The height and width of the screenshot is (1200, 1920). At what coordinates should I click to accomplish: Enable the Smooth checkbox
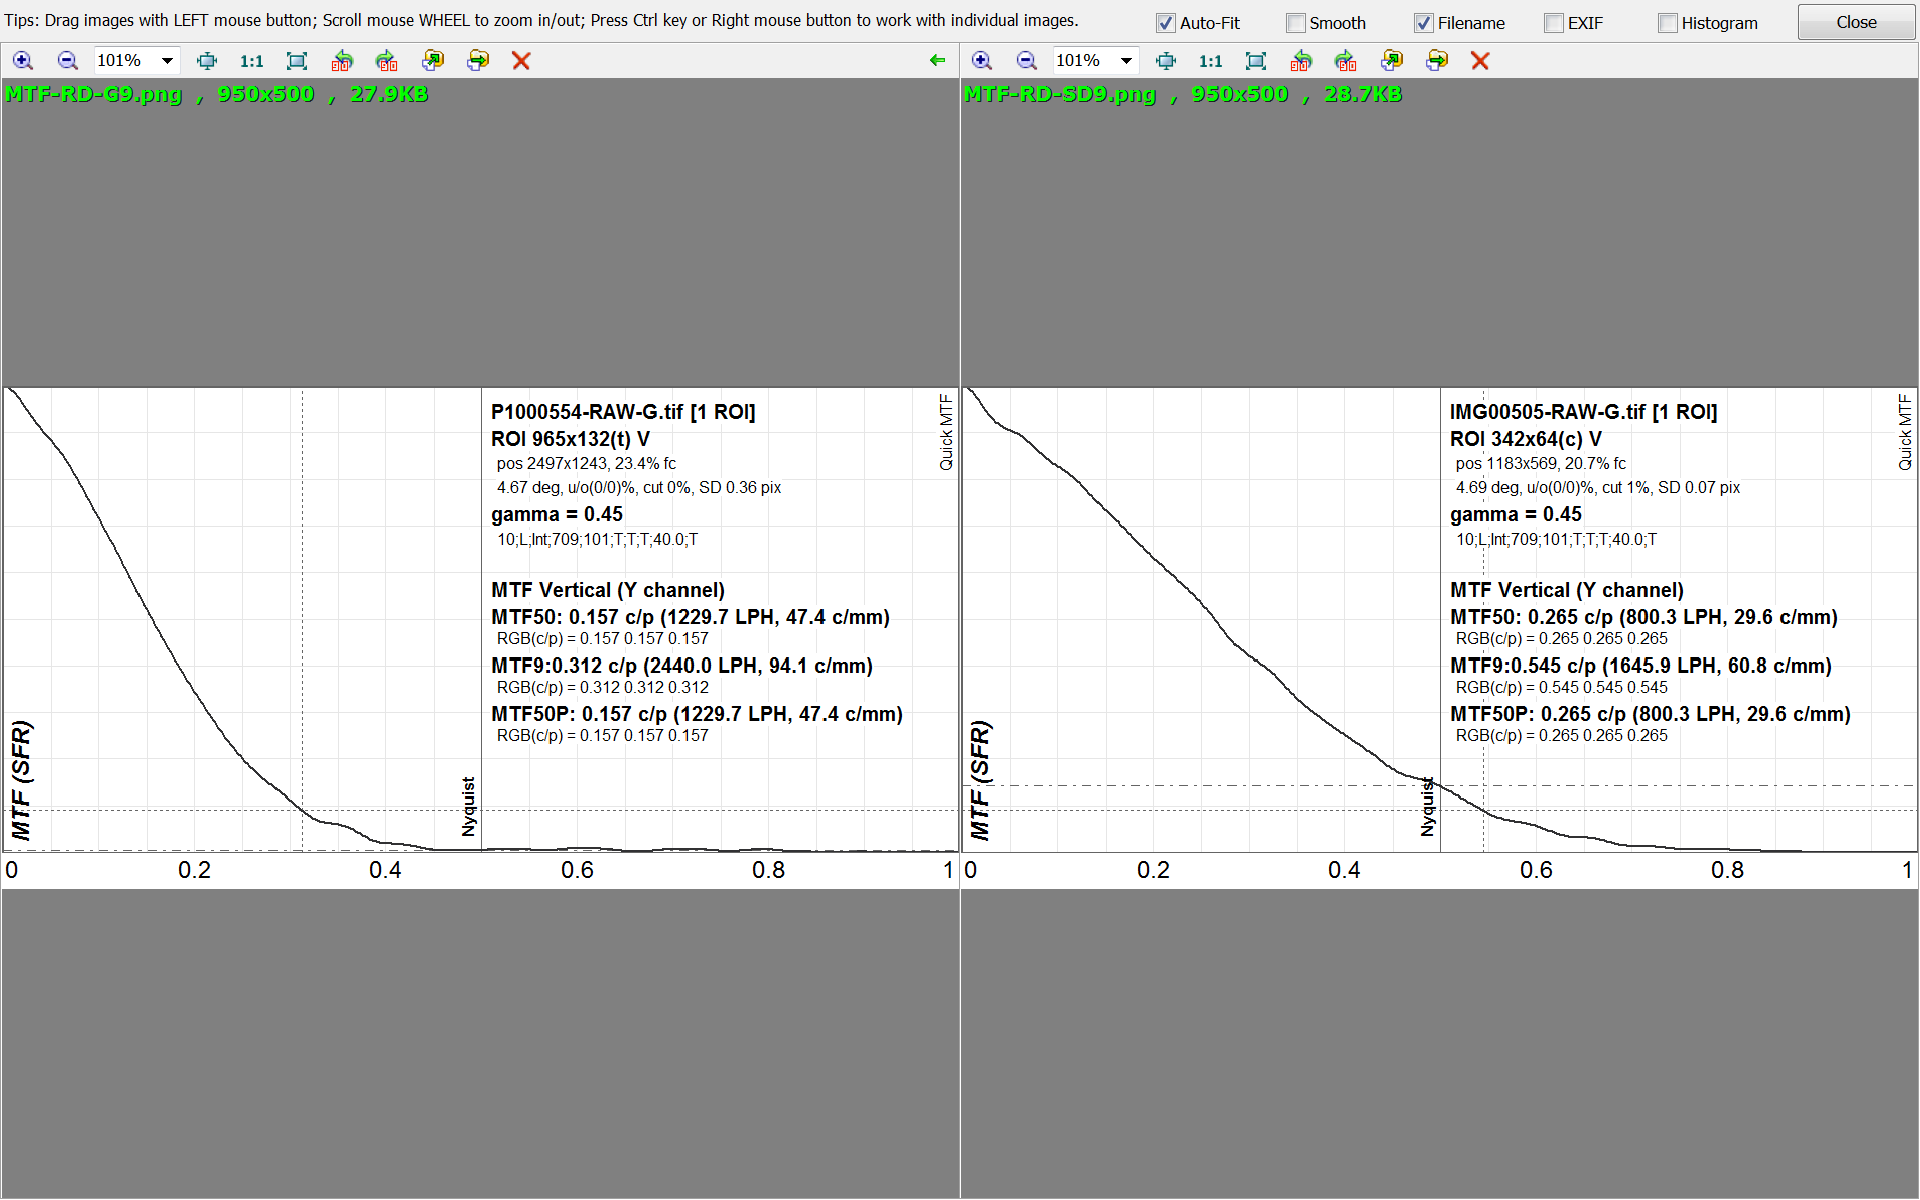(1296, 23)
